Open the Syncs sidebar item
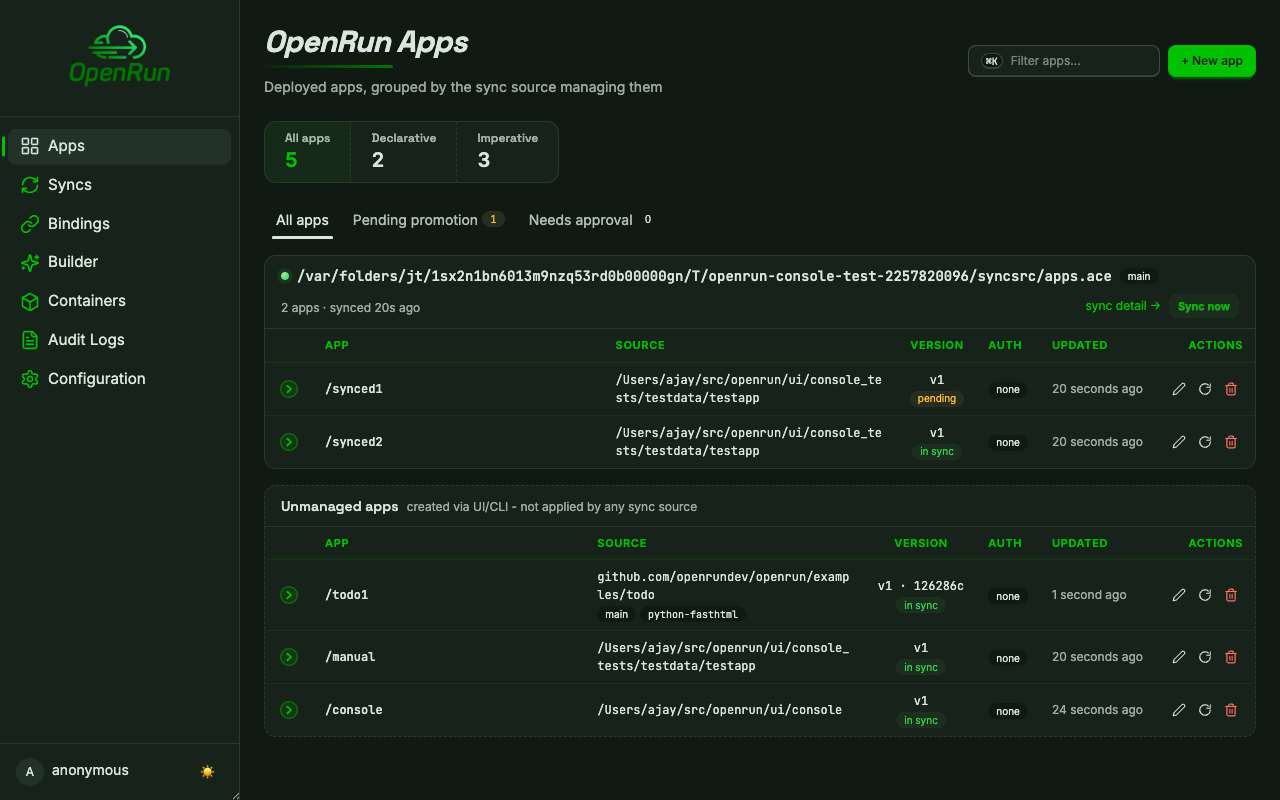This screenshot has height=800, width=1280. pos(119,185)
